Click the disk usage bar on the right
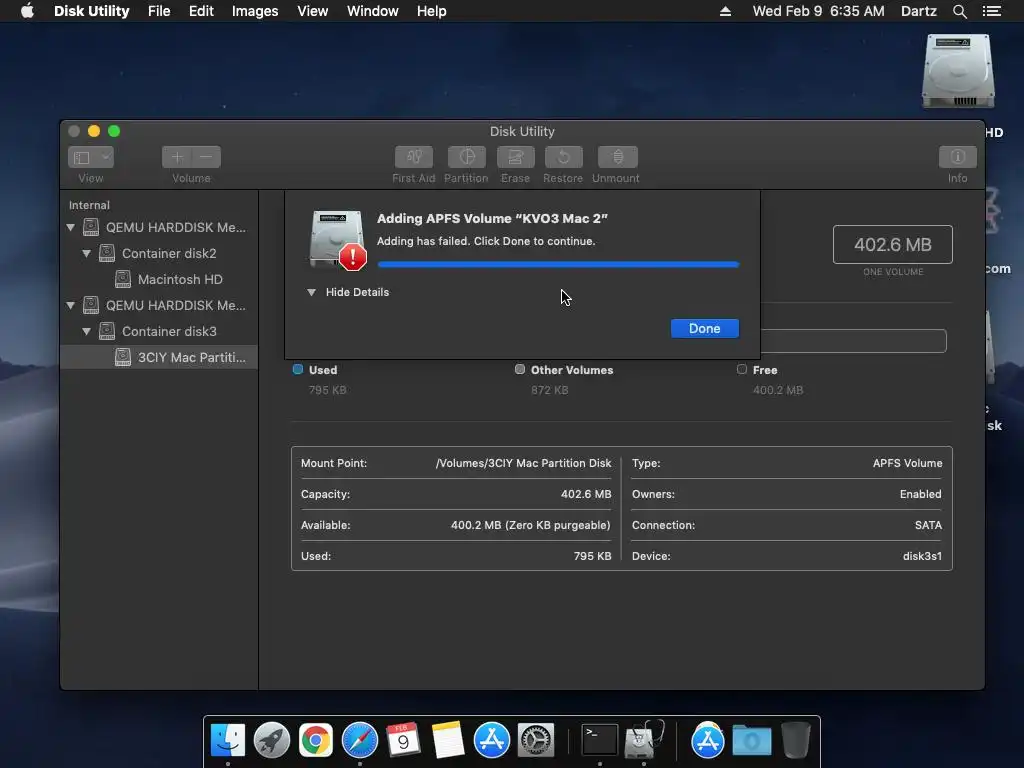 (853, 341)
